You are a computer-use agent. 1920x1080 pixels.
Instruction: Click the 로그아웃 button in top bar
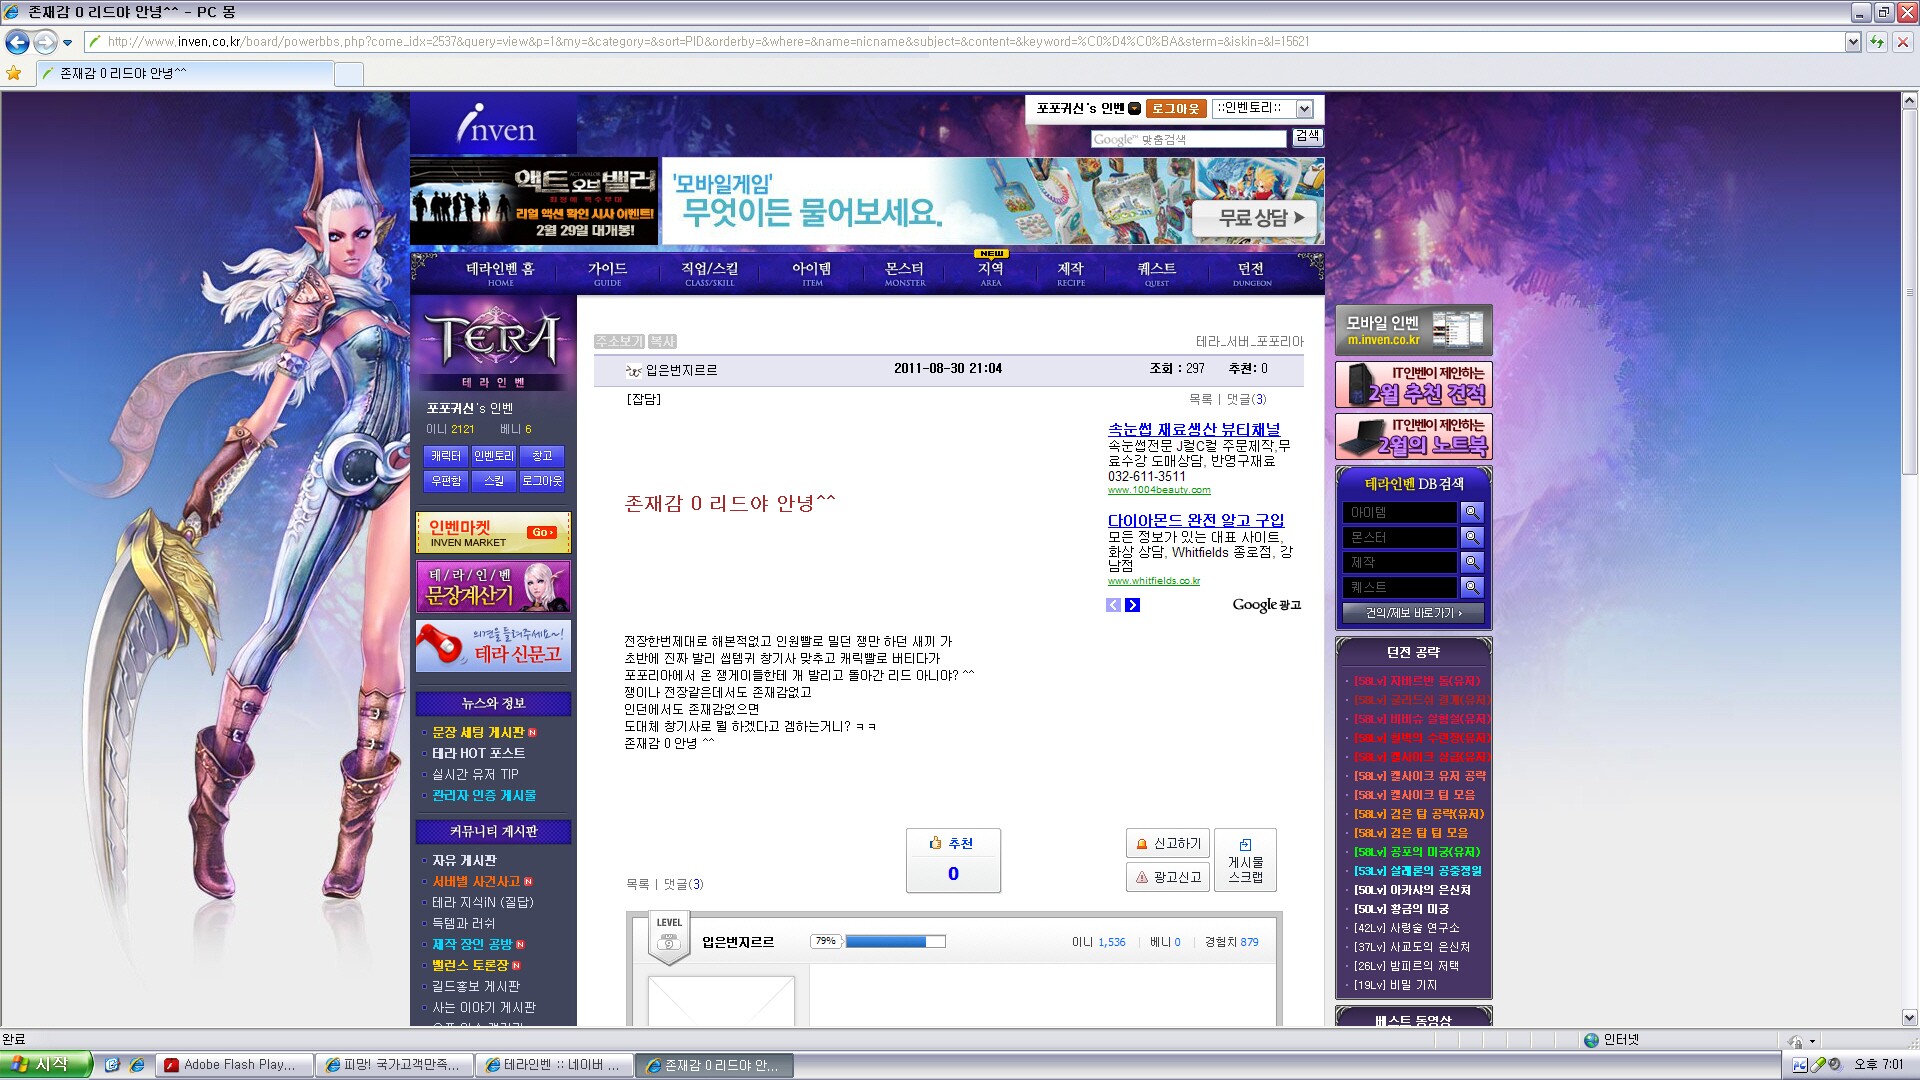[x=1175, y=109]
